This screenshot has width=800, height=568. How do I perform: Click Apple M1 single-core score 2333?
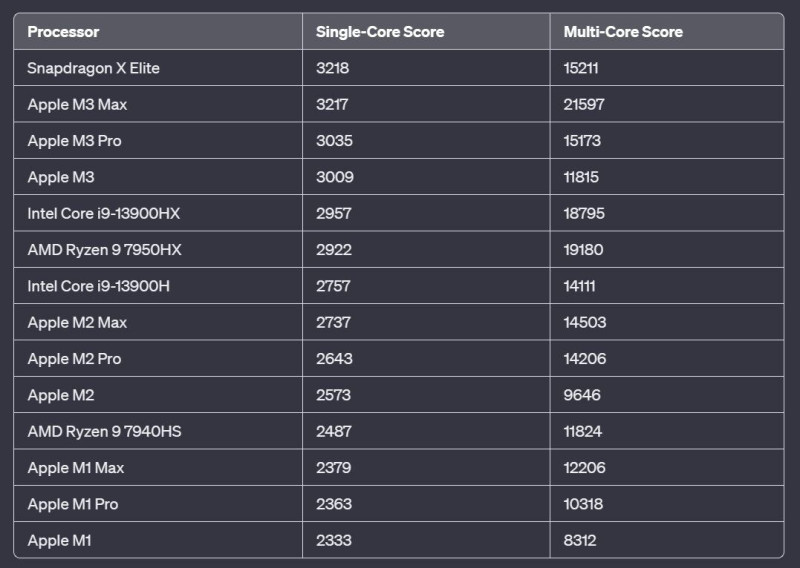tap(334, 540)
